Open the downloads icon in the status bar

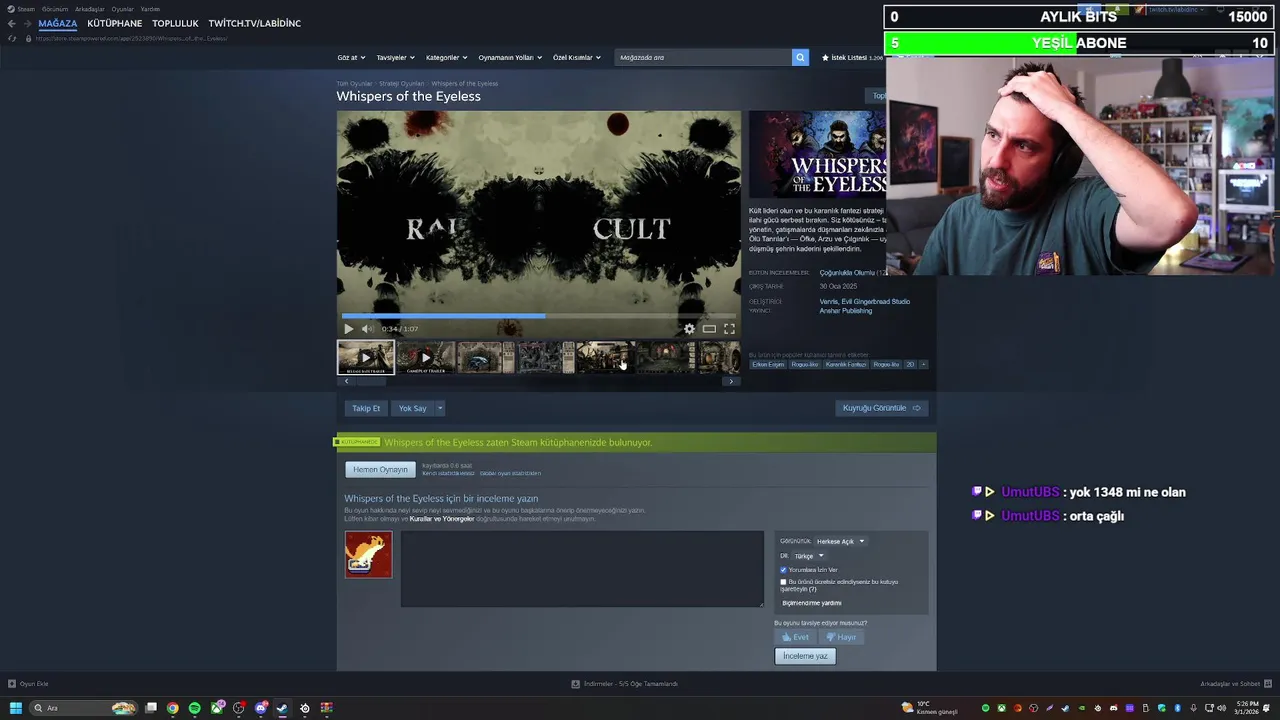coord(575,684)
